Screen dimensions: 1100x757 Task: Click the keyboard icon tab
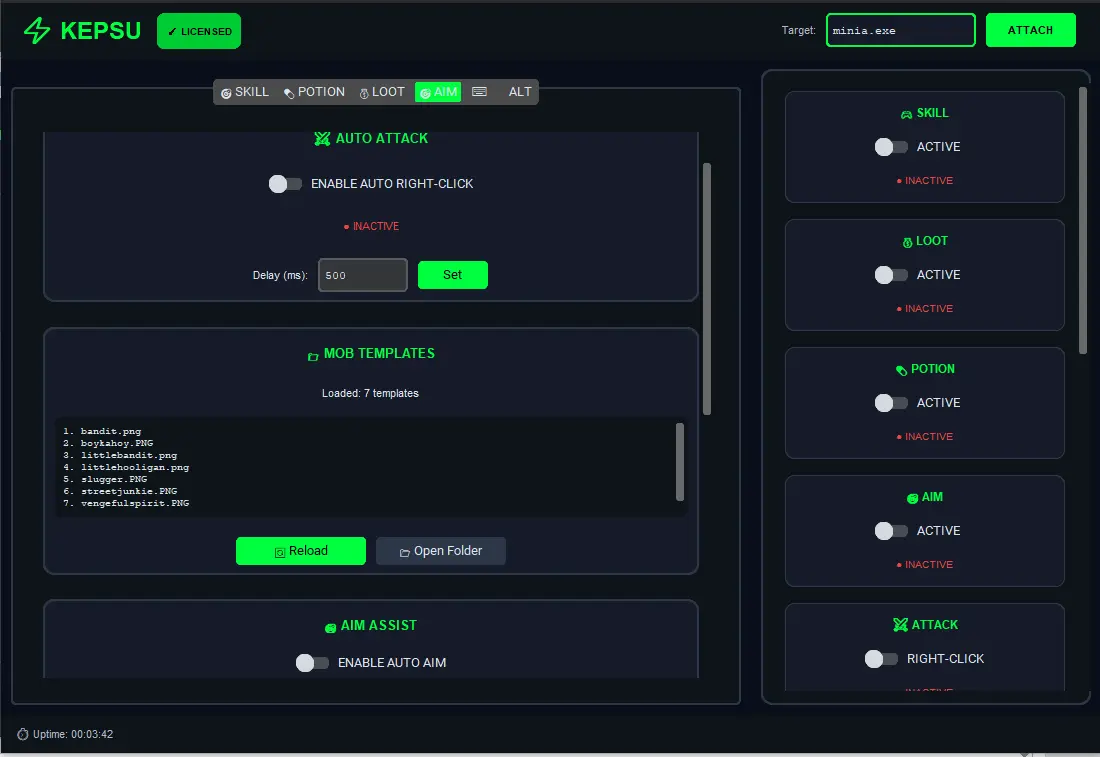click(x=479, y=92)
